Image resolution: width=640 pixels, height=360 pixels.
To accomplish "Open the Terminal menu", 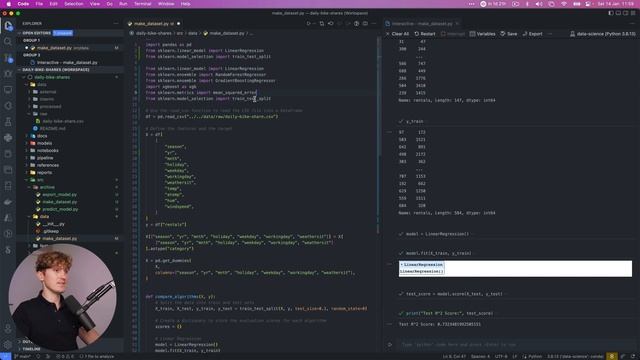I will [142, 4].
